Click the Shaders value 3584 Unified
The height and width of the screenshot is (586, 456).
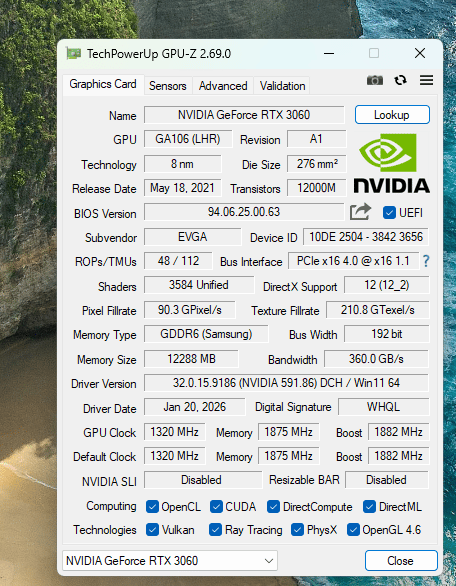199,285
